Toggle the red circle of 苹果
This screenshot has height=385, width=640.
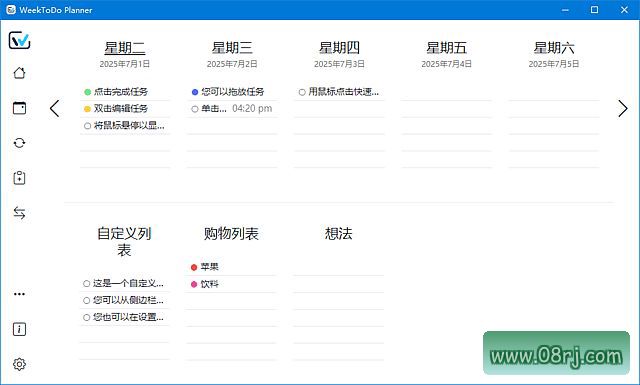(194, 267)
